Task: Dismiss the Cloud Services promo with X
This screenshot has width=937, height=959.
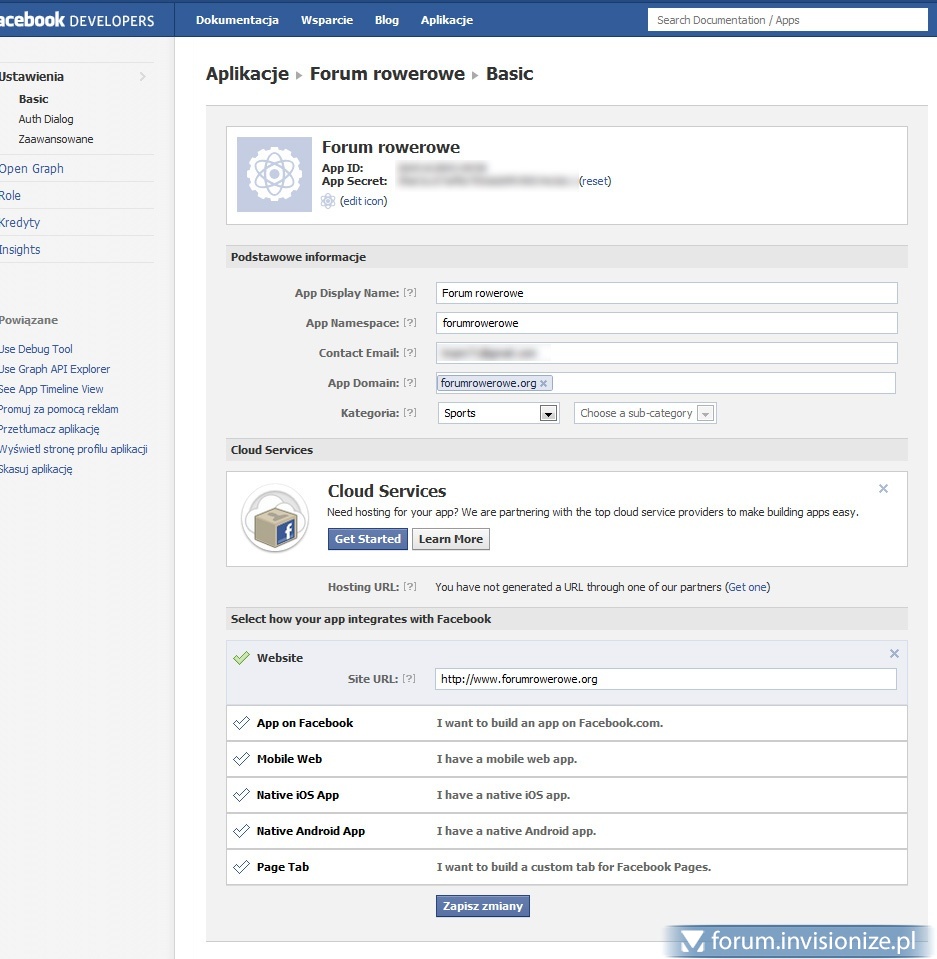Action: [883, 489]
